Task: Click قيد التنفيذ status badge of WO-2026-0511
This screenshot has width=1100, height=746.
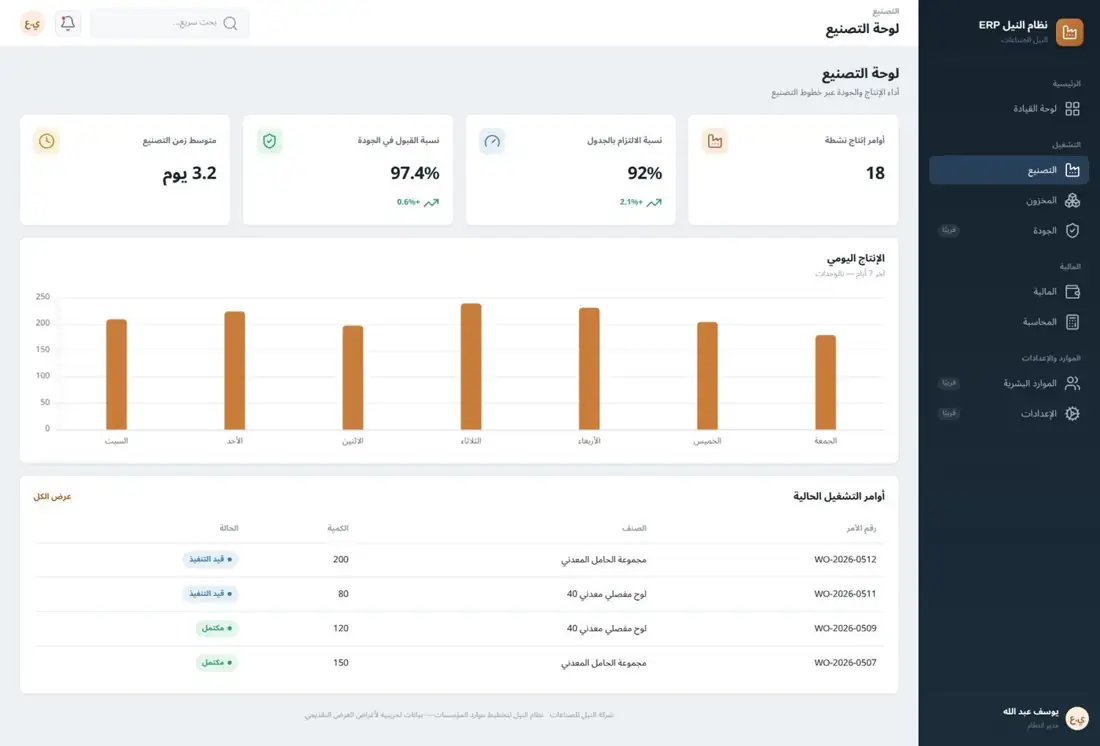Action: (210, 594)
